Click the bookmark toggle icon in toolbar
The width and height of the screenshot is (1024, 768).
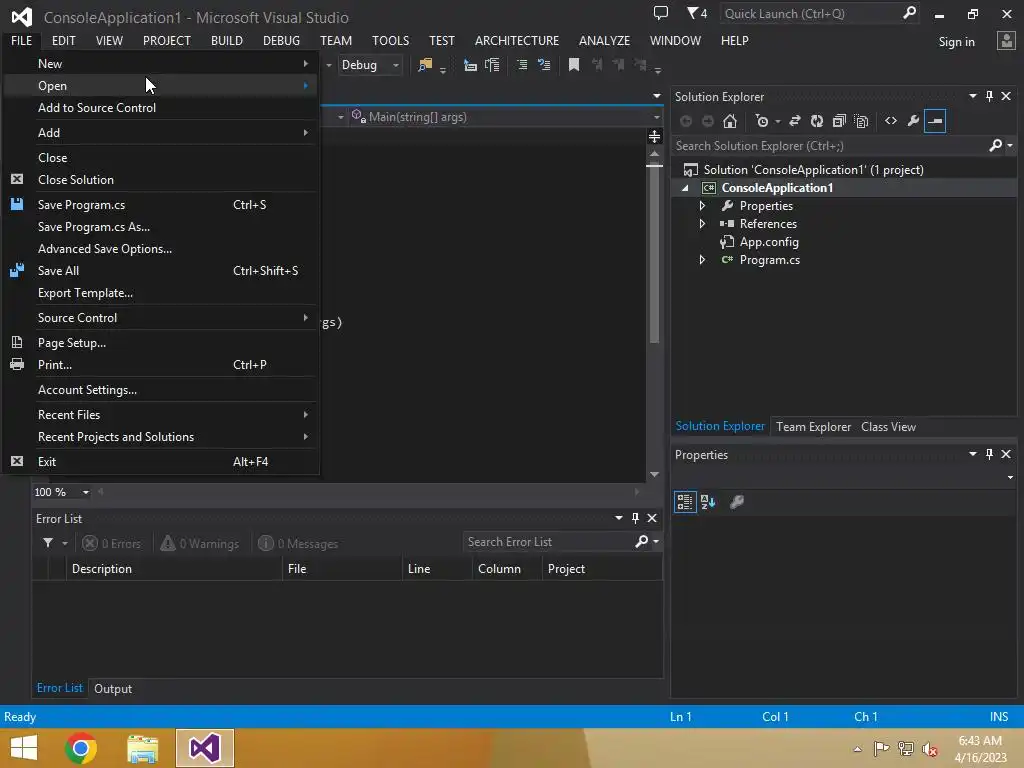(574, 65)
